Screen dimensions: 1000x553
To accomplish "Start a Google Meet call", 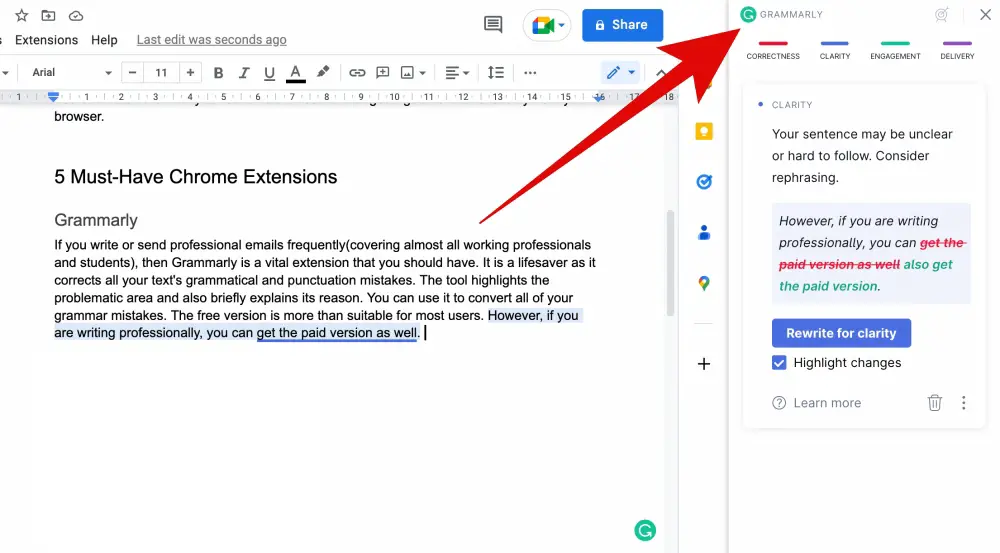I will 547,26.
